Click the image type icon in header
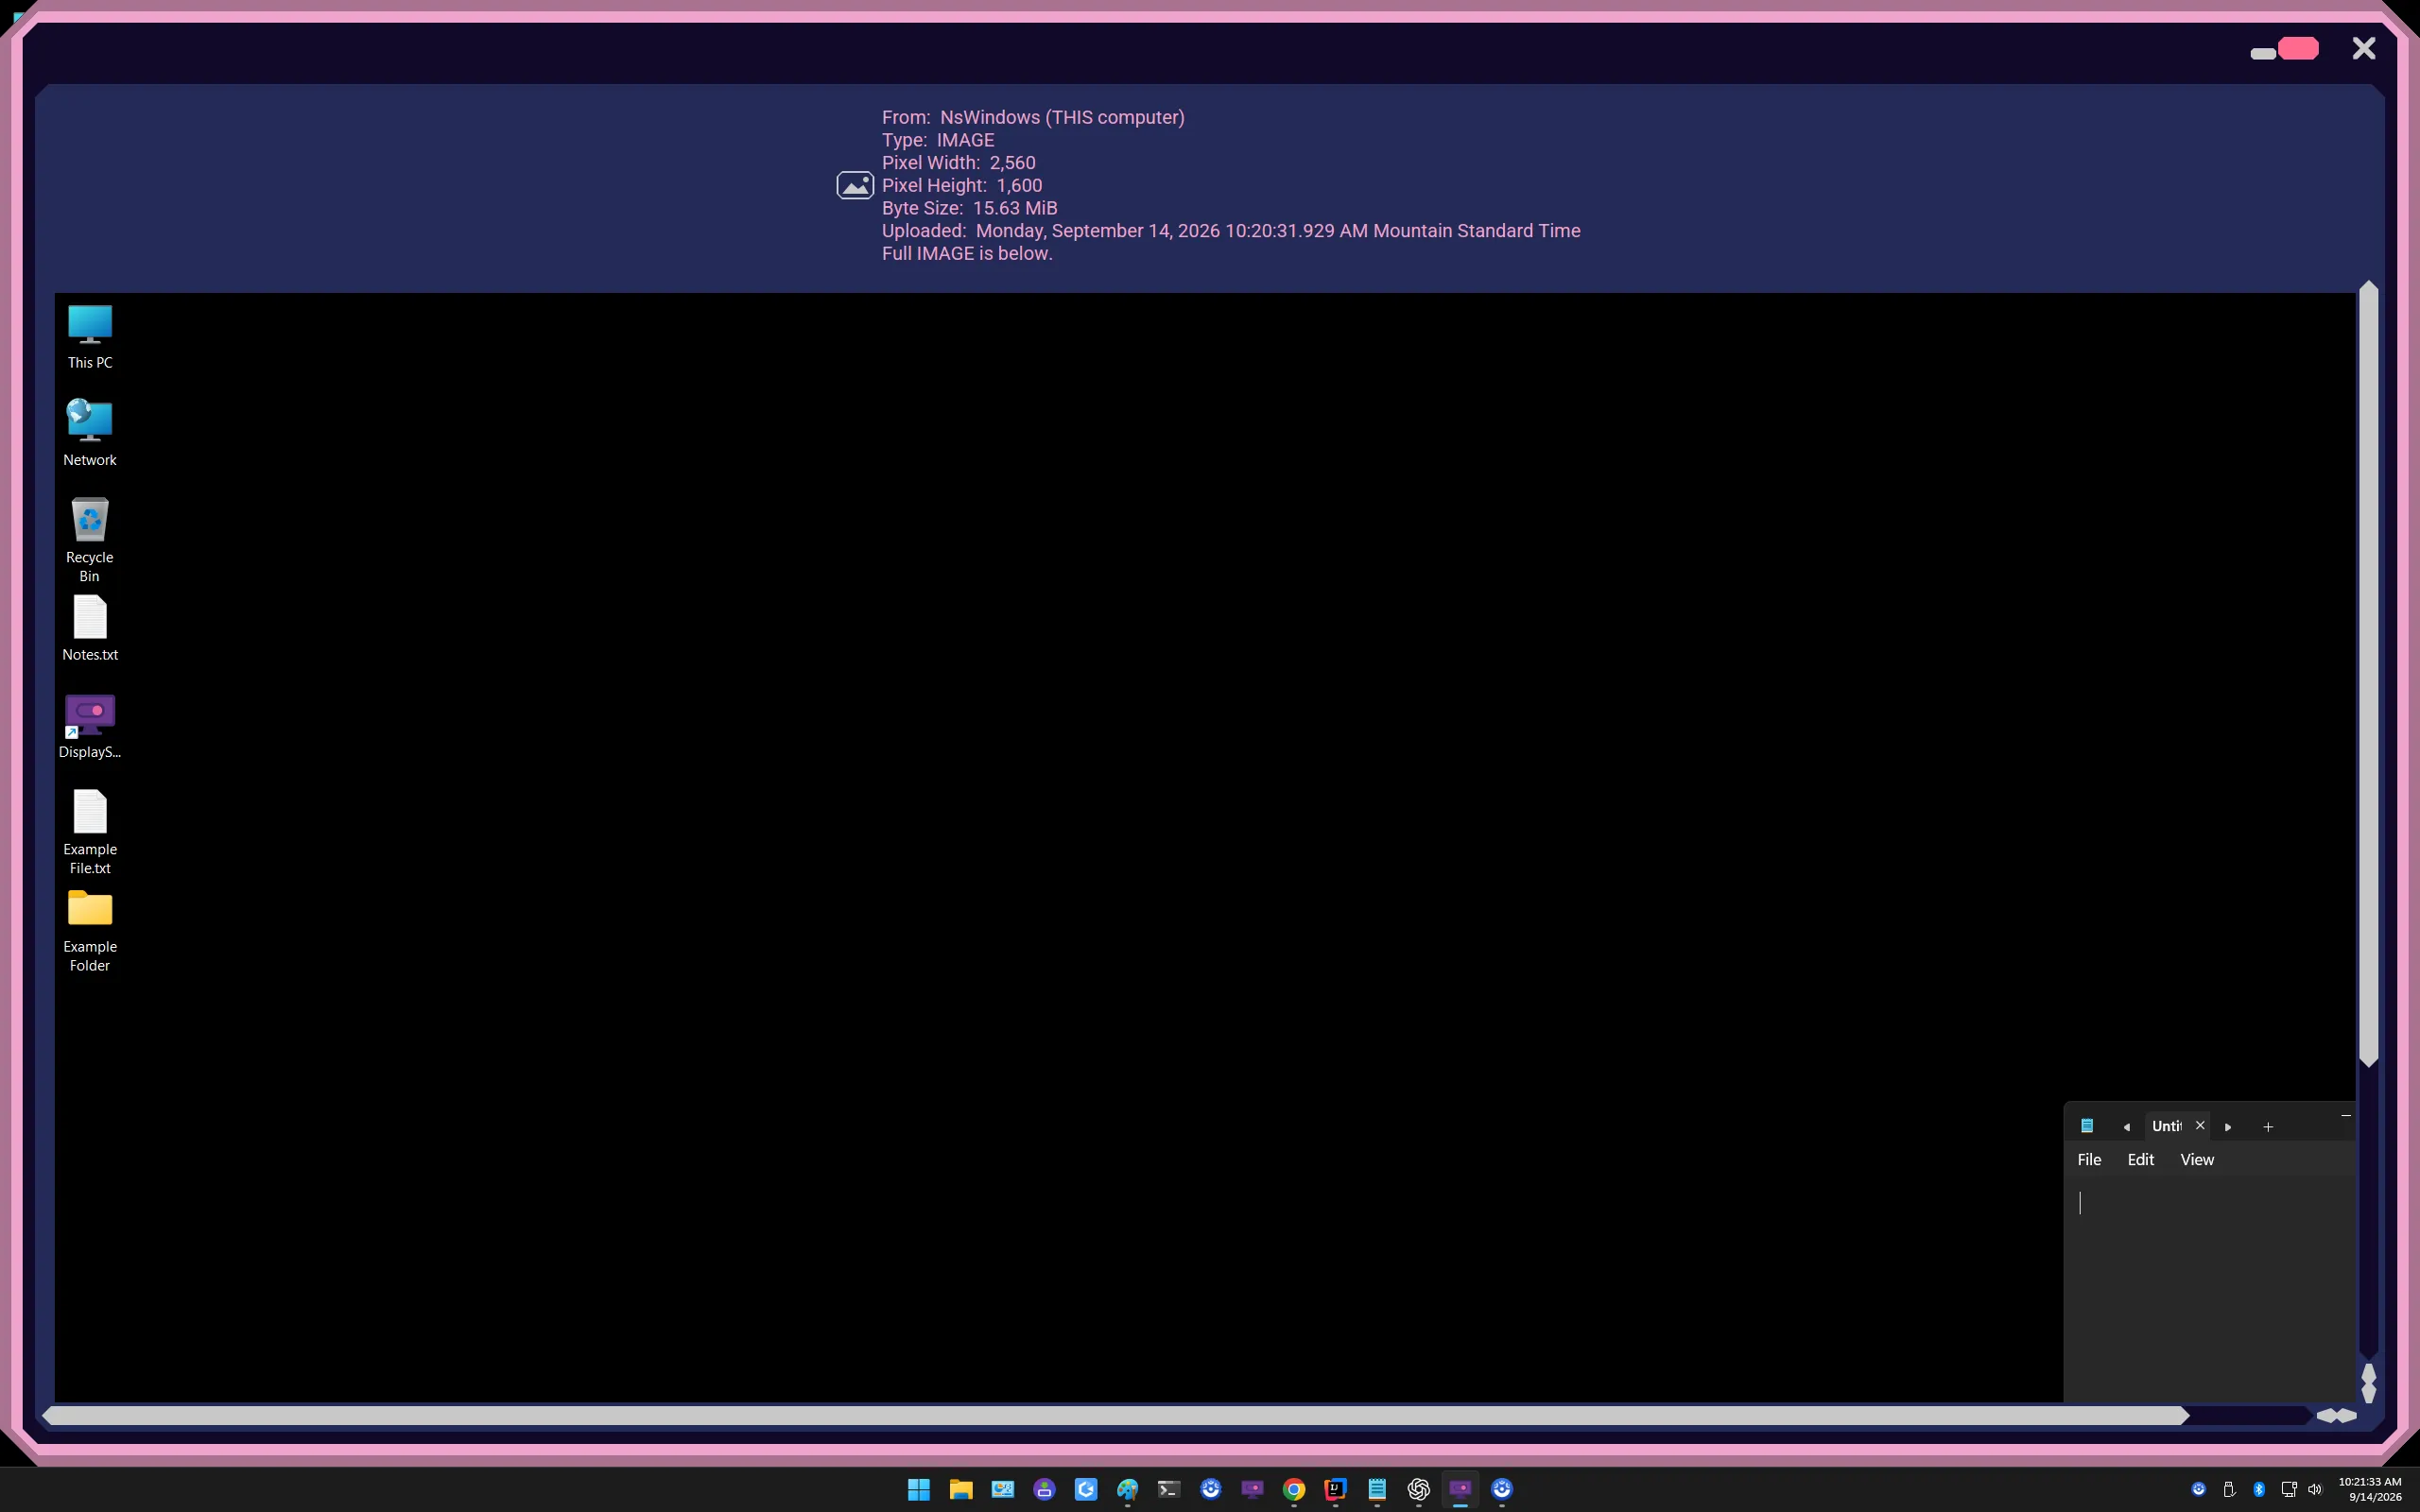The image size is (2420, 1512). click(855, 185)
